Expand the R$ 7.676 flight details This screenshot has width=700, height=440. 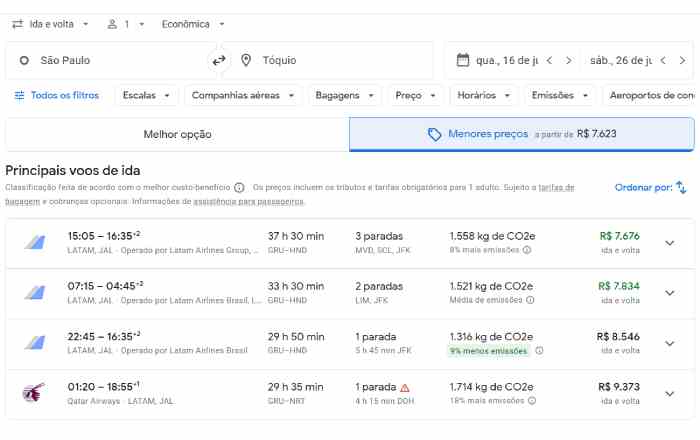point(669,243)
